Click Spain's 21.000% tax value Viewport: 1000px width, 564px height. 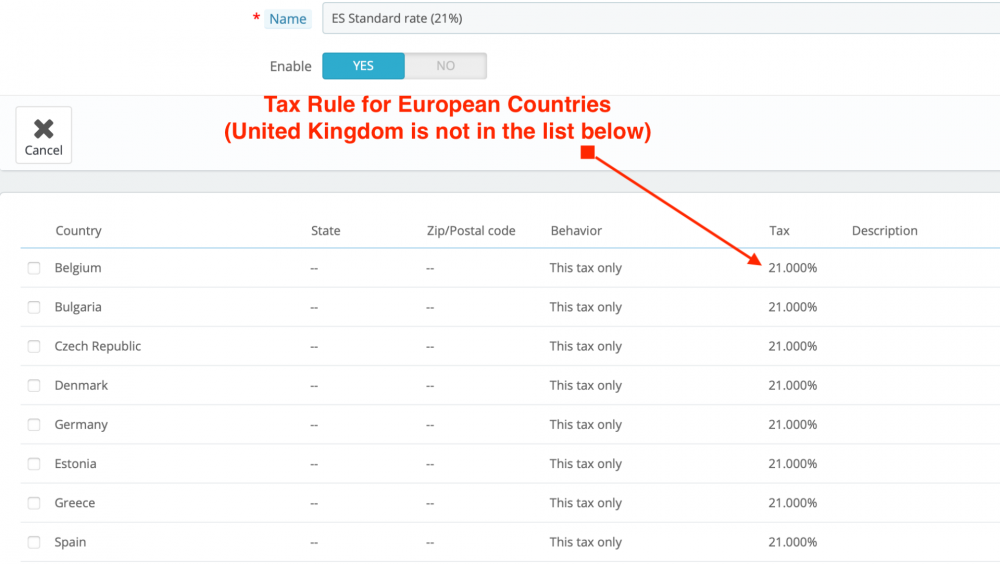pyautogui.click(x=792, y=542)
